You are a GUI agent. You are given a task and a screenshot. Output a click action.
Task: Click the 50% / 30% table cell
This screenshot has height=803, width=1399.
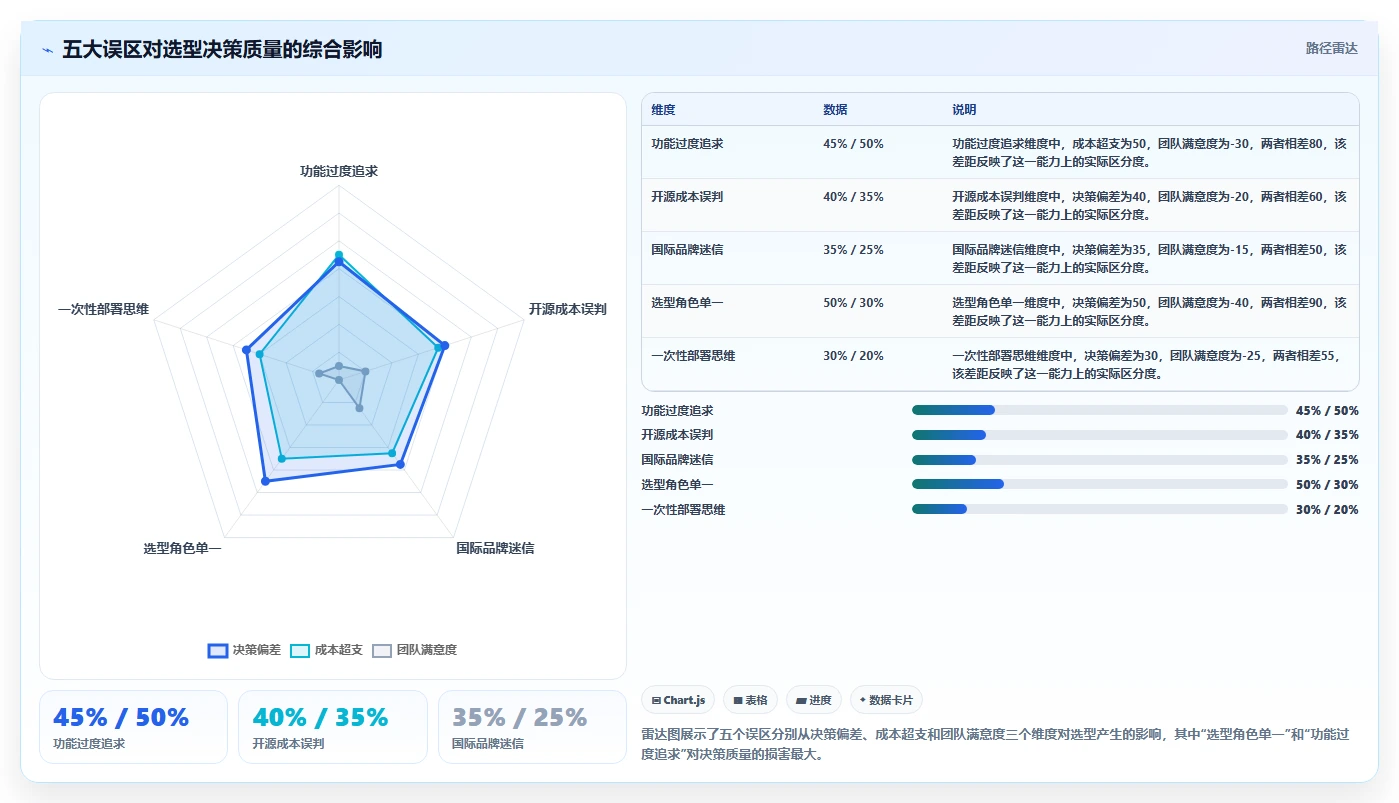click(853, 303)
